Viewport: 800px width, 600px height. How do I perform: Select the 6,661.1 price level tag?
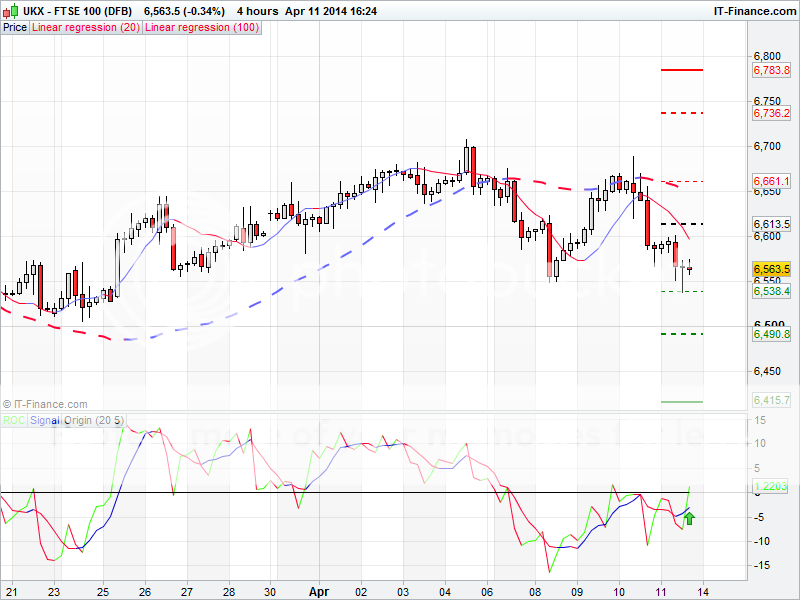point(771,181)
